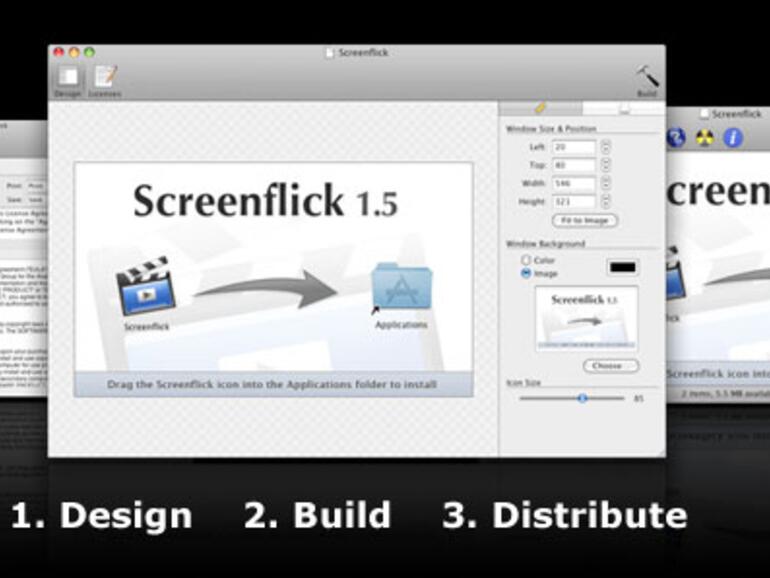The width and height of the screenshot is (770, 578).
Task: Click the Top position field
Action: coord(574,165)
